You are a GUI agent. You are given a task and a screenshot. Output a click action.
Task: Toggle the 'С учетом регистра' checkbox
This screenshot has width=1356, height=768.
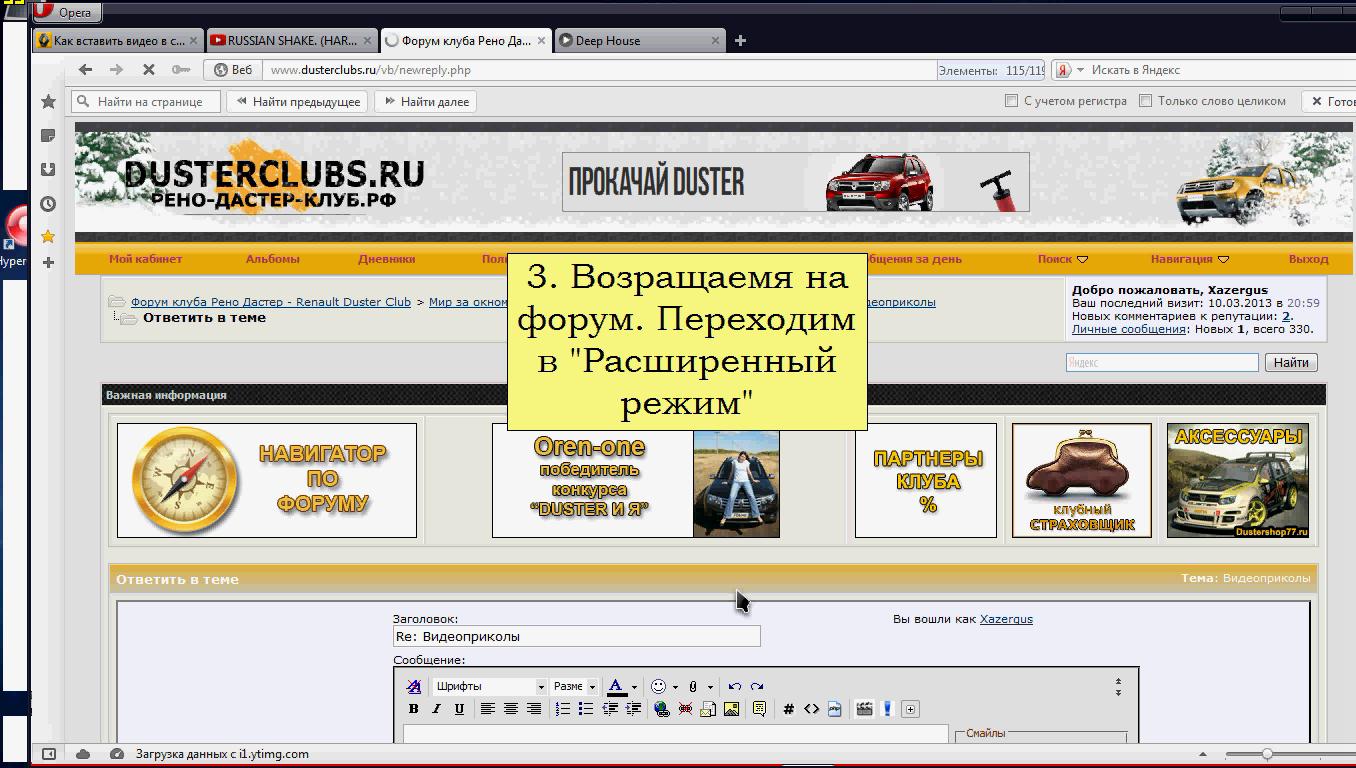tap(1011, 101)
